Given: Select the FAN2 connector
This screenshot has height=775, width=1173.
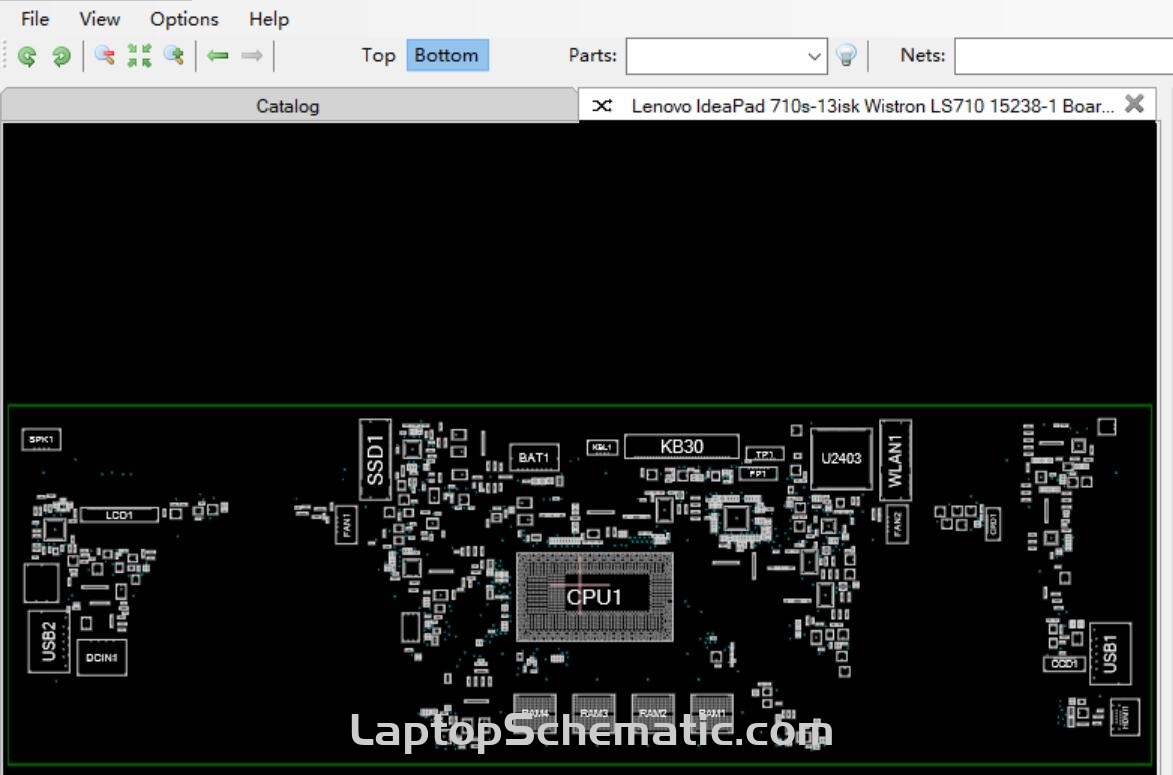Looking at the screenshot, I should coord(897,524).
